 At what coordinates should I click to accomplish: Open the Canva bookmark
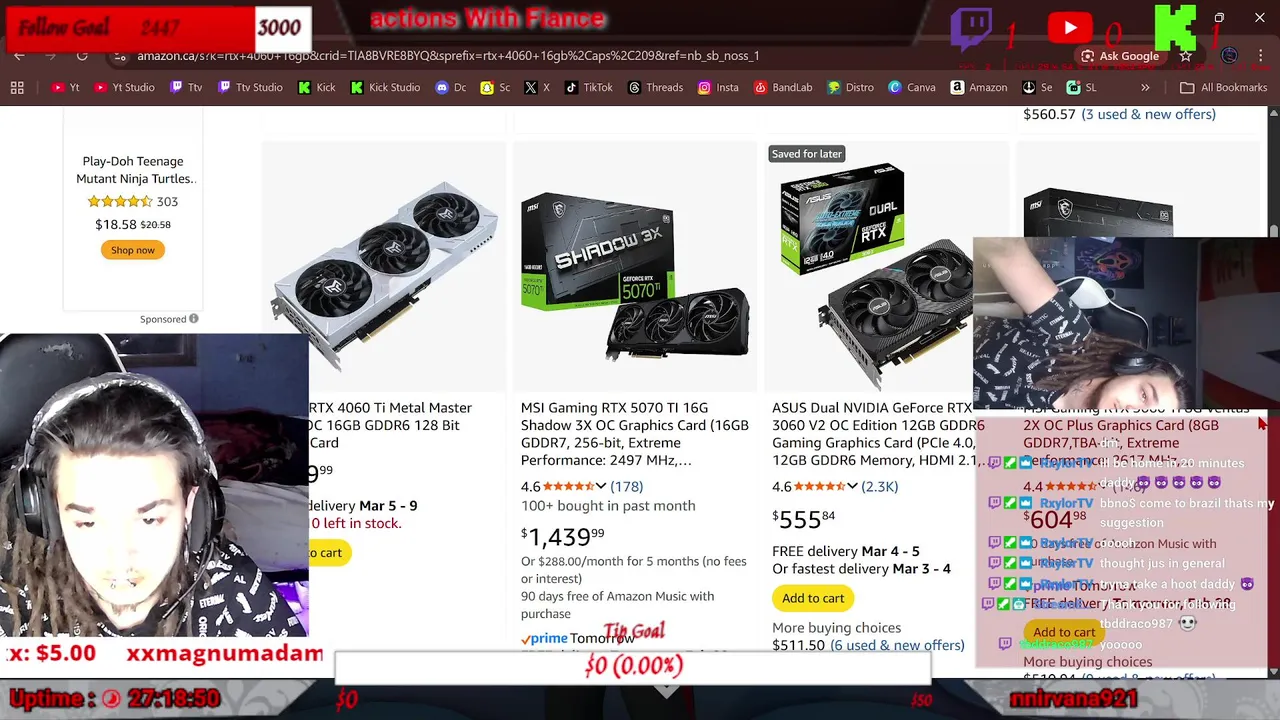point(912,88)
